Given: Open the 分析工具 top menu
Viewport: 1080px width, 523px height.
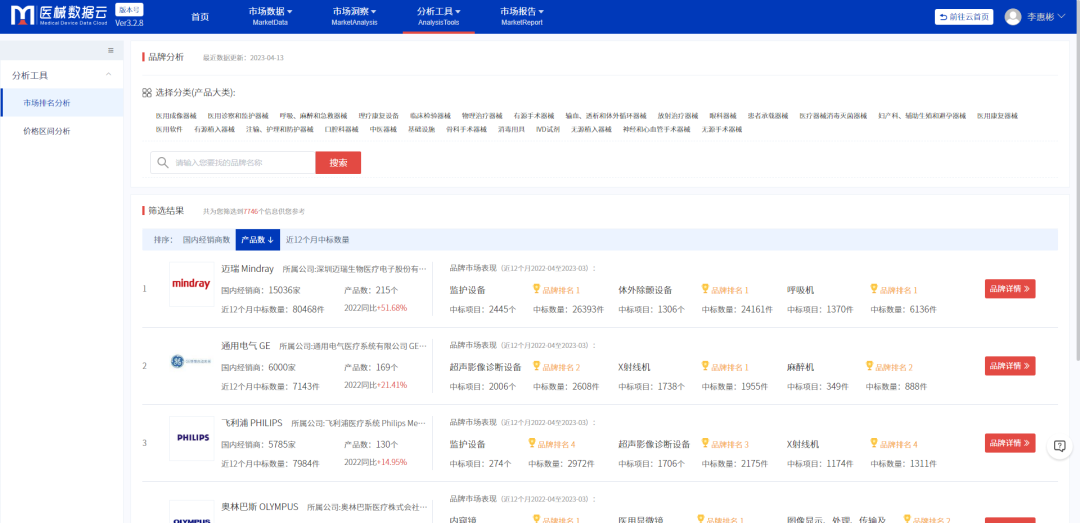Looking at the screenshot, I should pos(438,16).
